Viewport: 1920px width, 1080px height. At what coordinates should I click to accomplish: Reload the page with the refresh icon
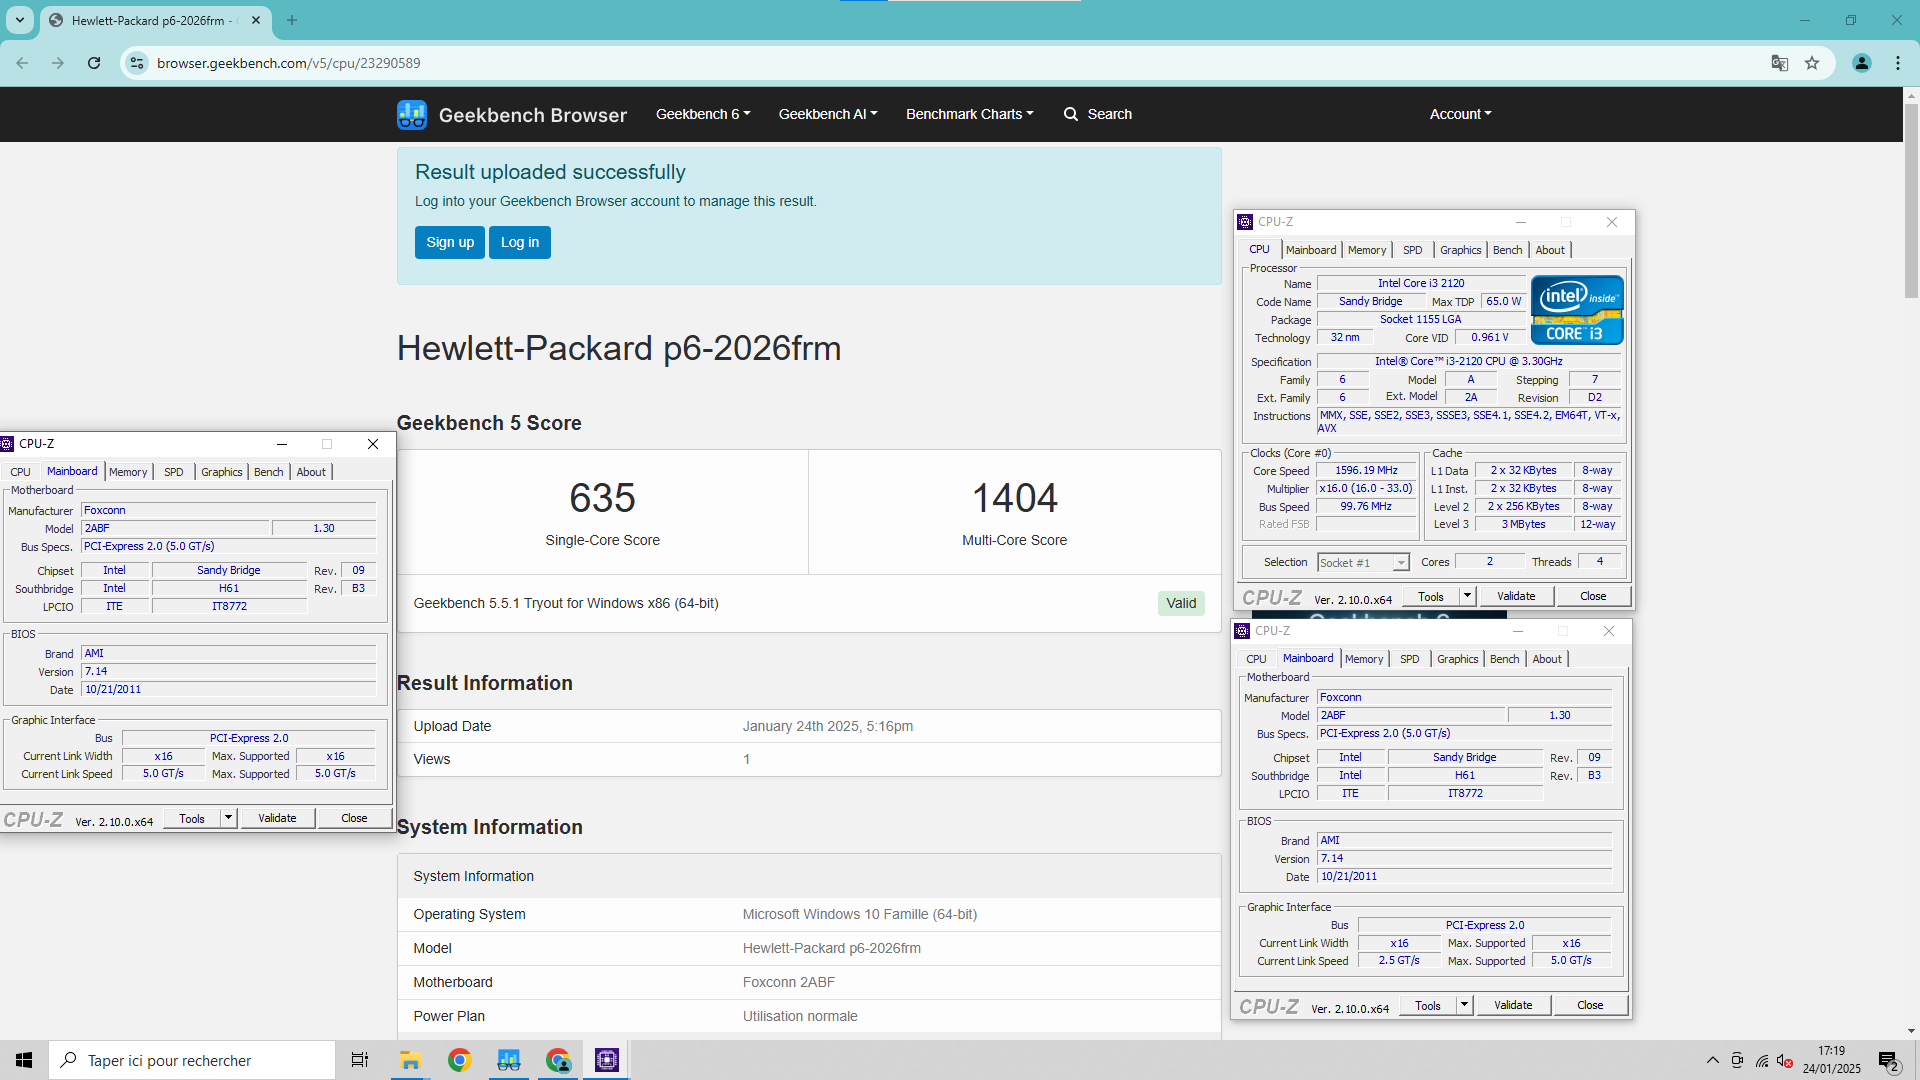tap(94, 63)
